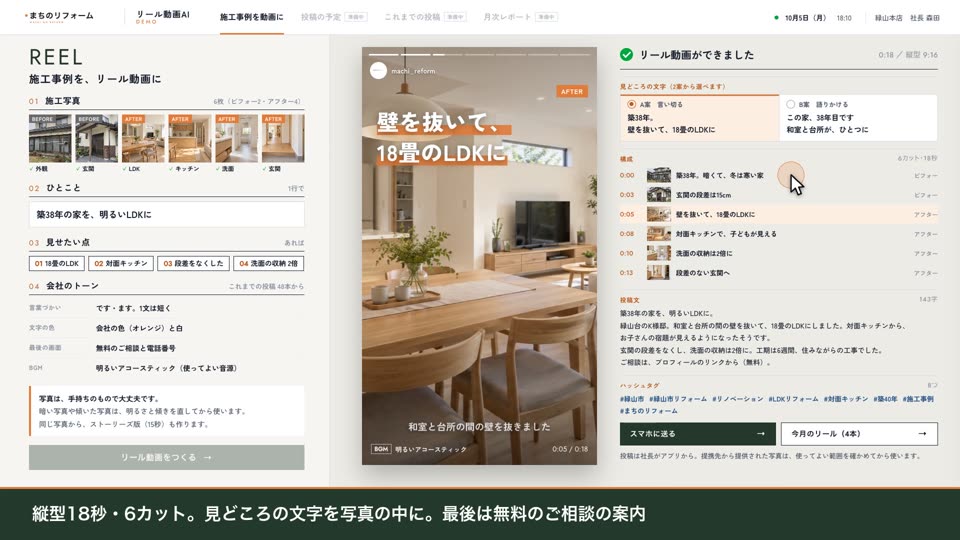Click the green check mark icon
960x540 pixels.
626,54
